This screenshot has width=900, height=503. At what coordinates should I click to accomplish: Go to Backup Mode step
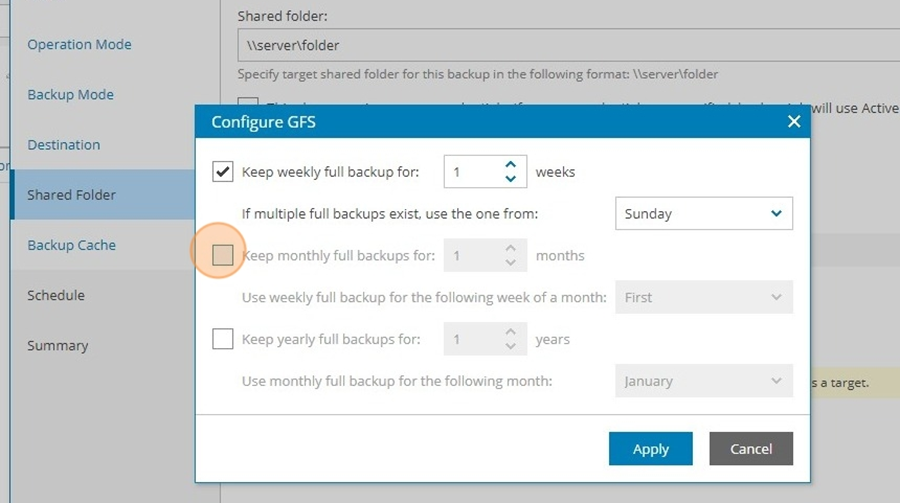pos(71,94)
